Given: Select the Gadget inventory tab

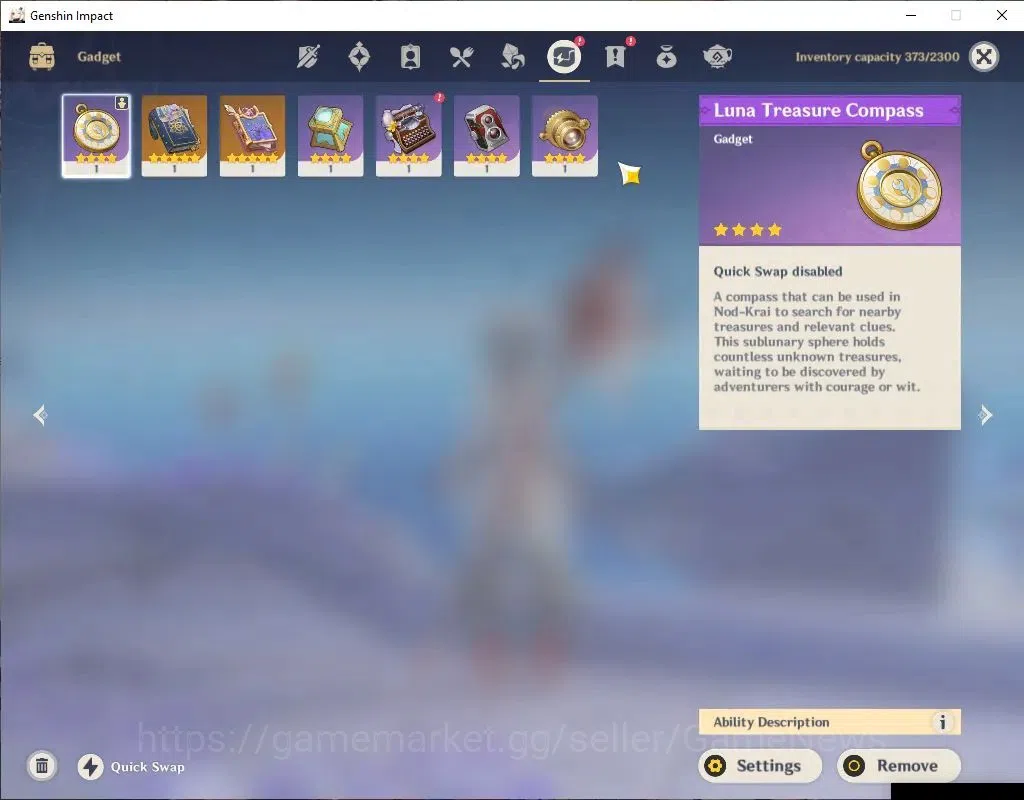Looking at the screenshot, I should [564, 57].
